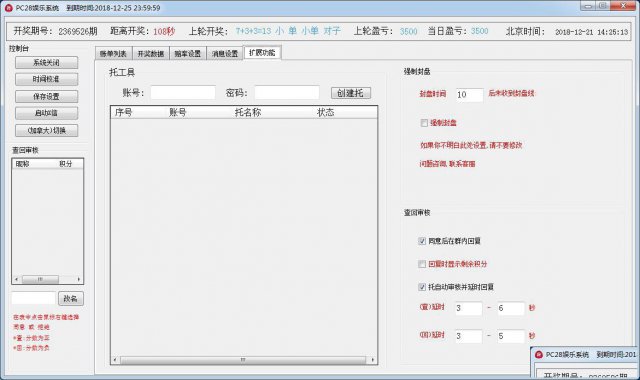This screenshot has height=380, width=640.
Task: Switch to the 开奖数据 tab
Action: (x=151, y=53)
